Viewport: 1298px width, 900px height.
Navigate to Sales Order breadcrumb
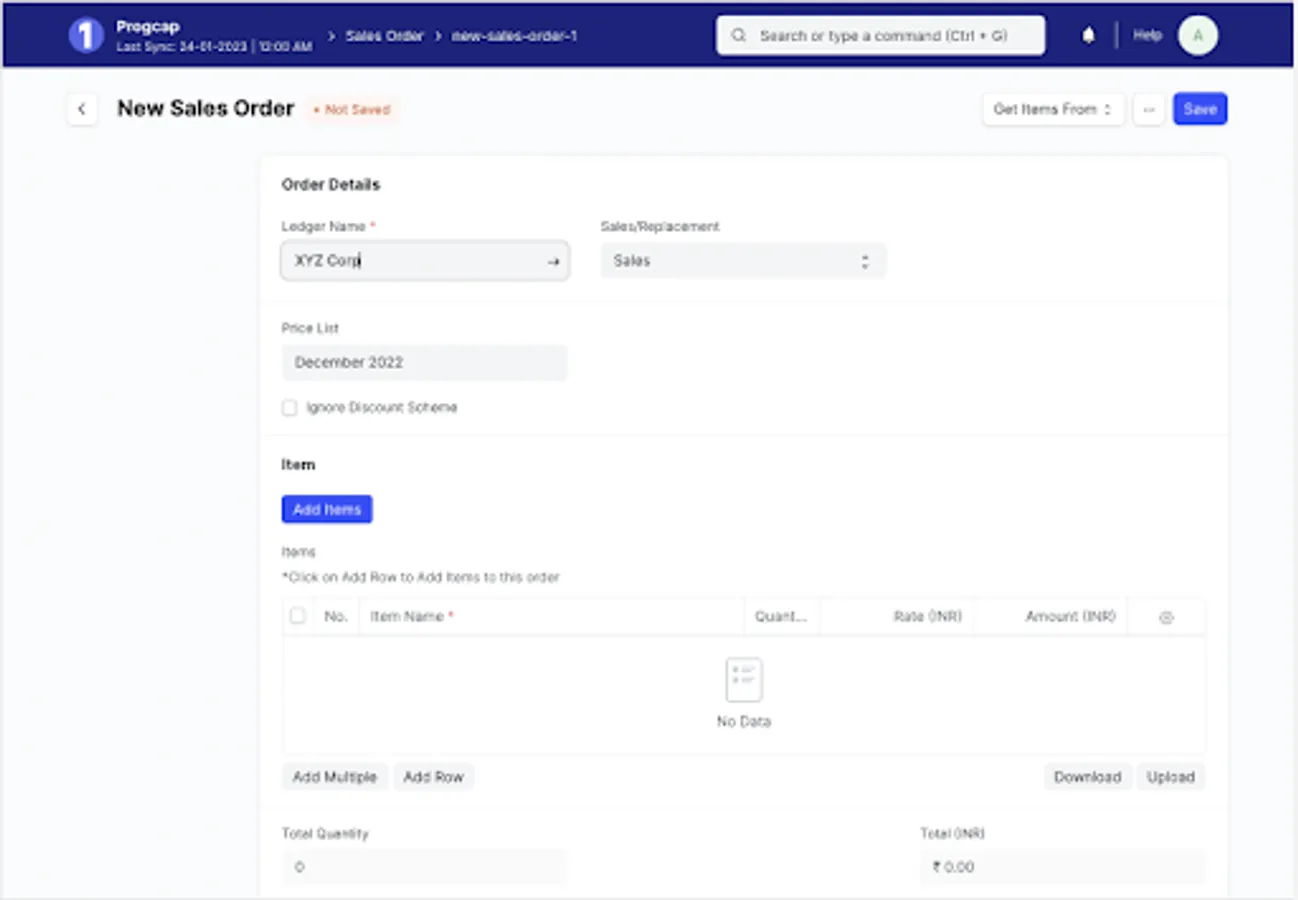384,36
